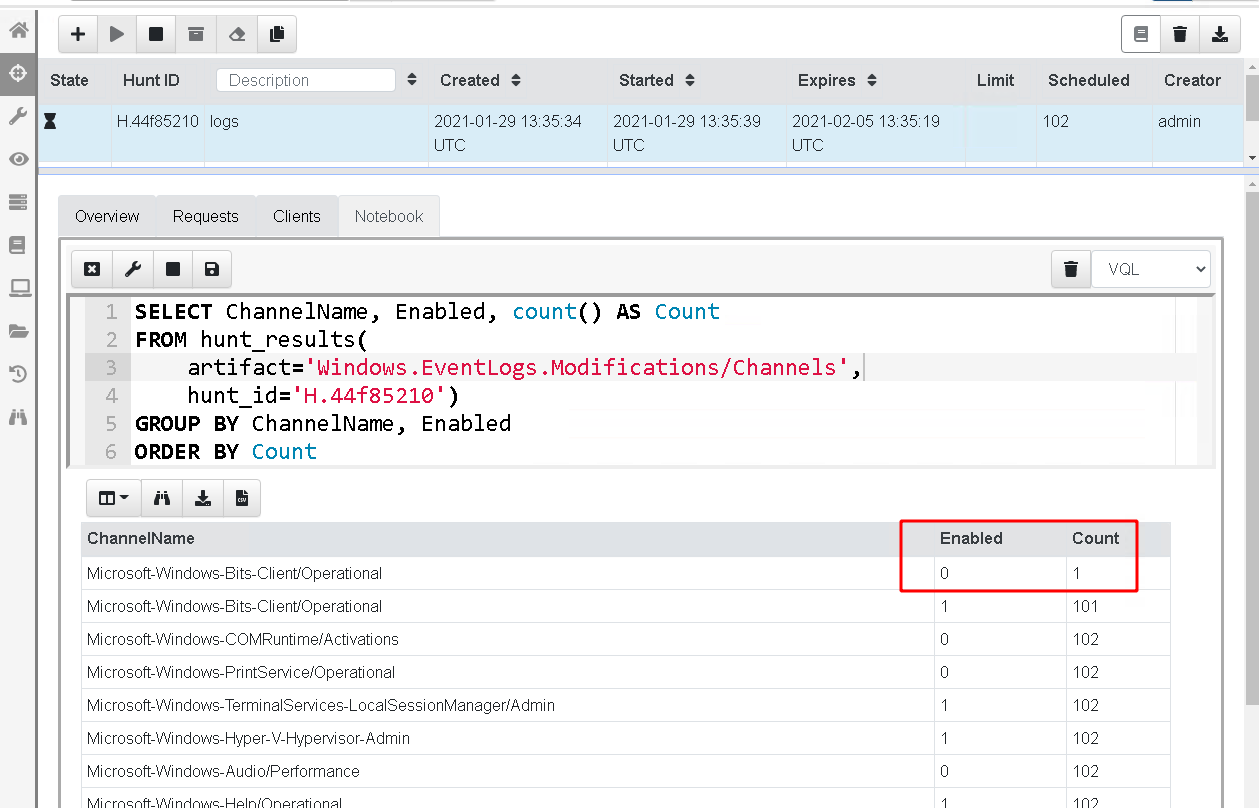Open the Clients tab

pyautogui.click(x=297, y=216)
